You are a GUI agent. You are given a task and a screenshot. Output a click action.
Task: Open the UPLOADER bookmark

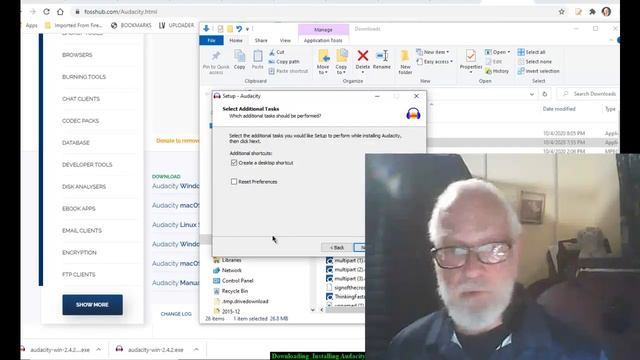(176, 25)
